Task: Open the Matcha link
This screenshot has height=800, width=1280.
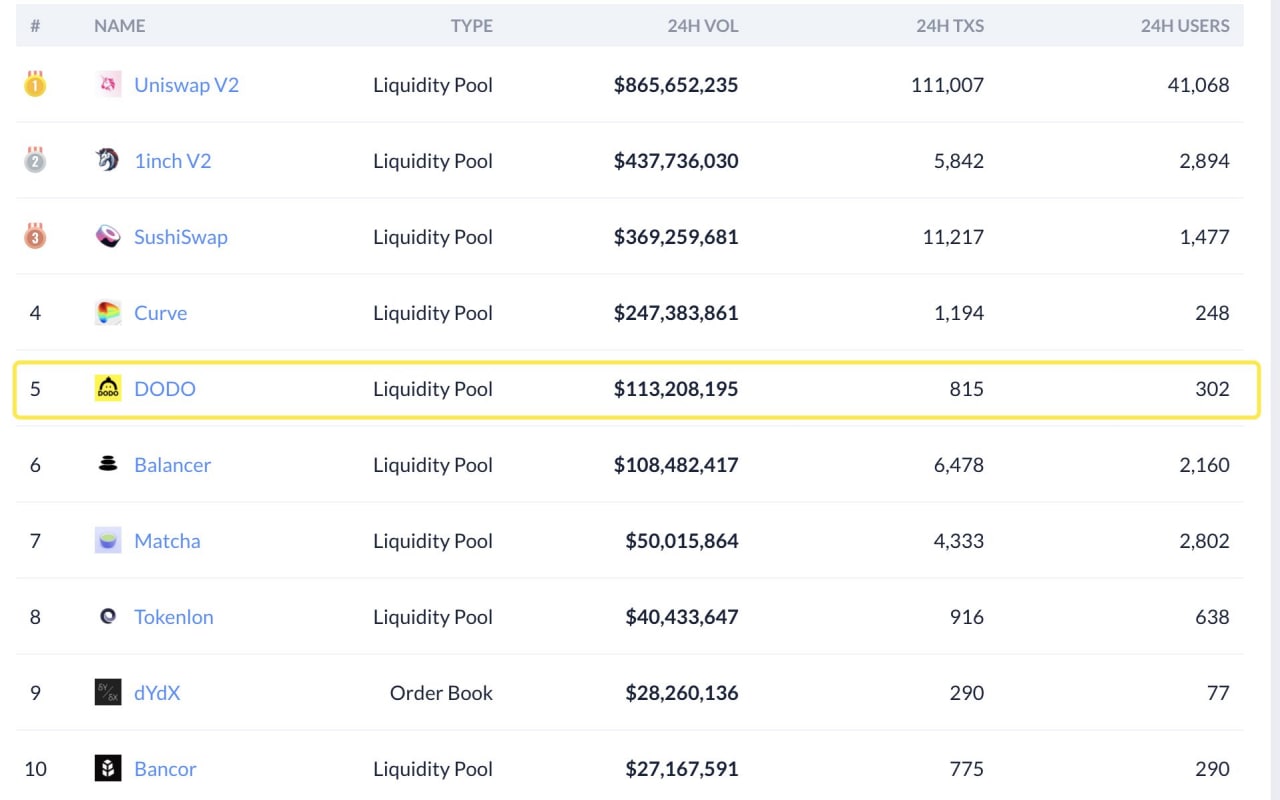Action: (x=167, y=541)
